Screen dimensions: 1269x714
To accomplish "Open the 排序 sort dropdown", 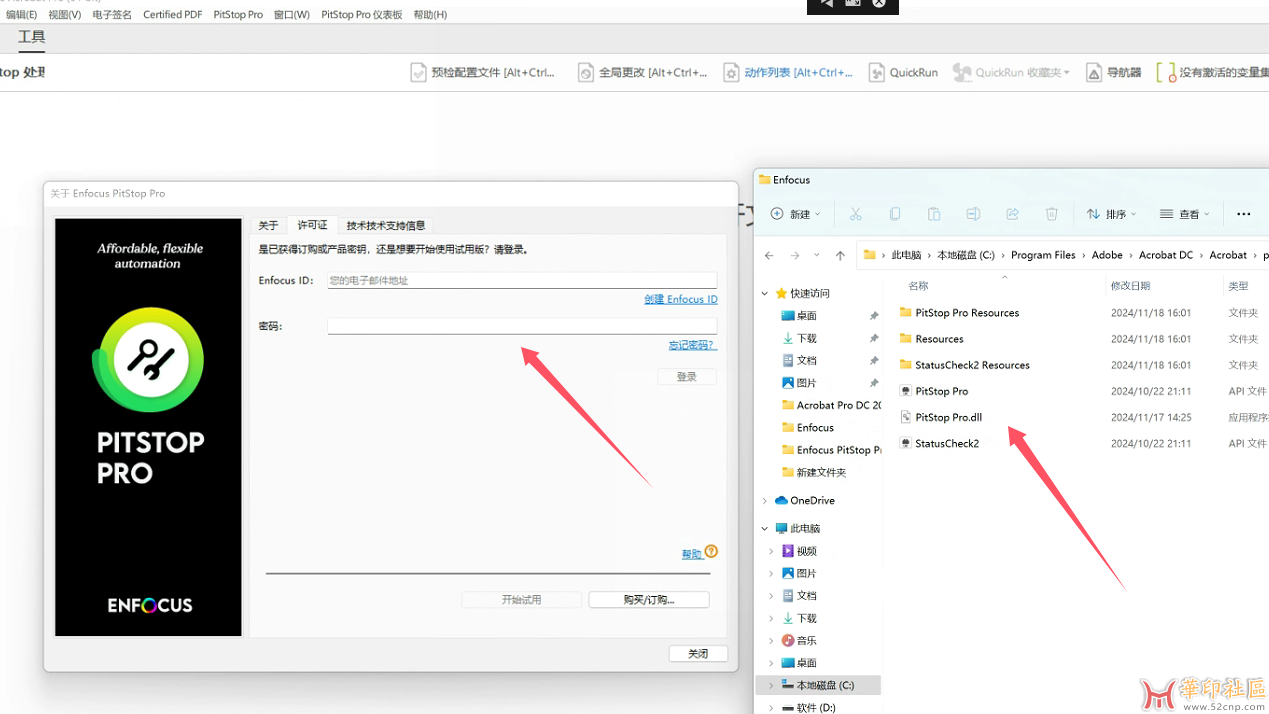I will pyautogui.click(x=1112, y=214).
